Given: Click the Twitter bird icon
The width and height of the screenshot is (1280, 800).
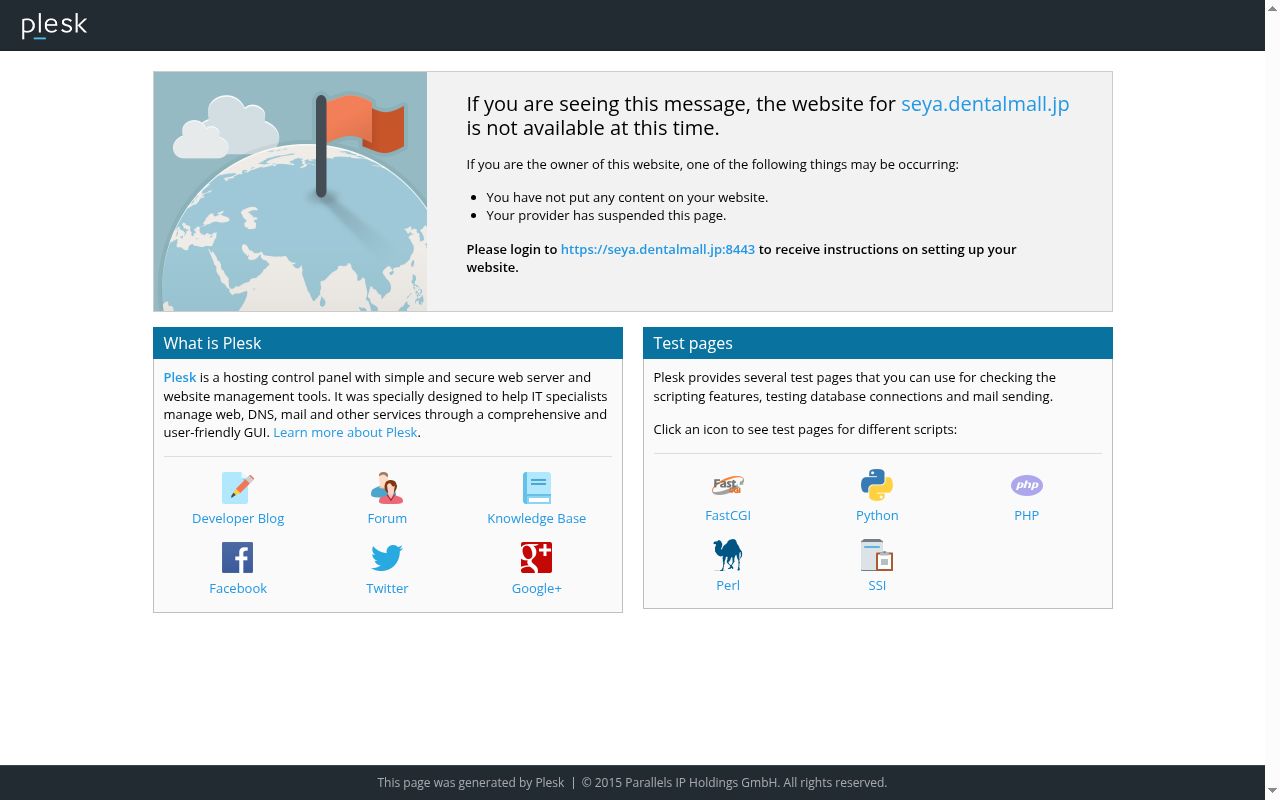Looking at the screenshot, I should pyautogui.click(x=387, y=557).
